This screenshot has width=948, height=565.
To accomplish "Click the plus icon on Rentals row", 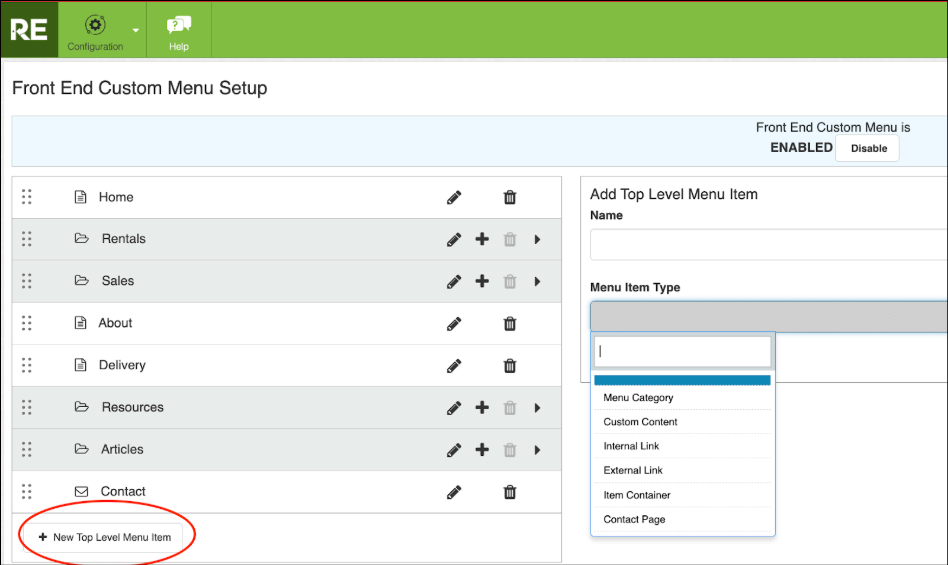I will click(x=482, y=240).
